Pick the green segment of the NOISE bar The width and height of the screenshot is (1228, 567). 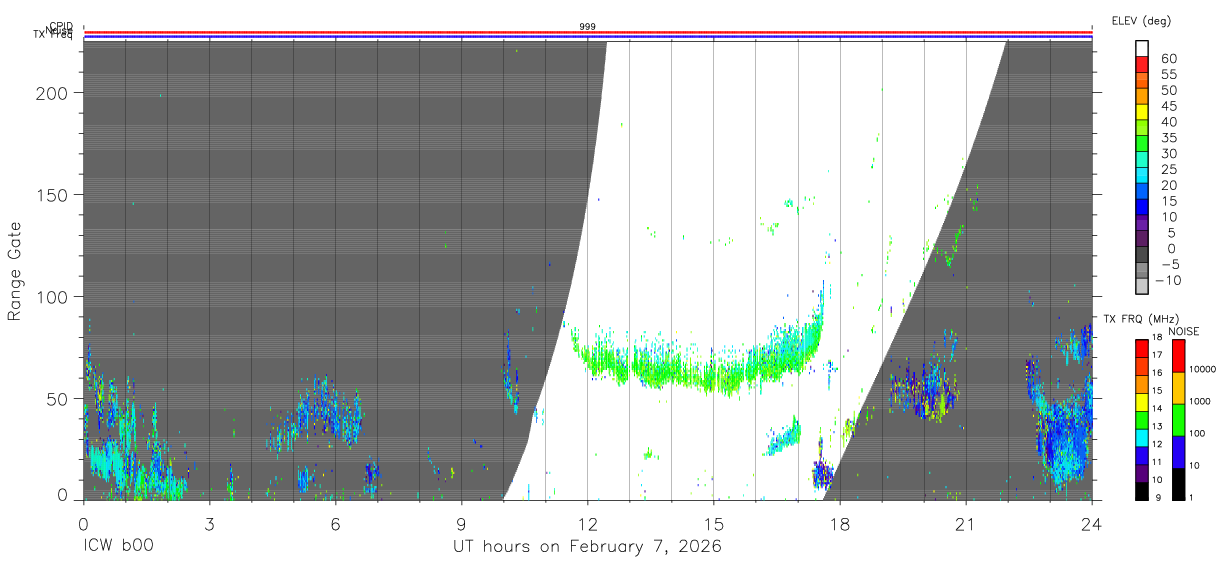pyautogui.click(x=1178, y=420)
